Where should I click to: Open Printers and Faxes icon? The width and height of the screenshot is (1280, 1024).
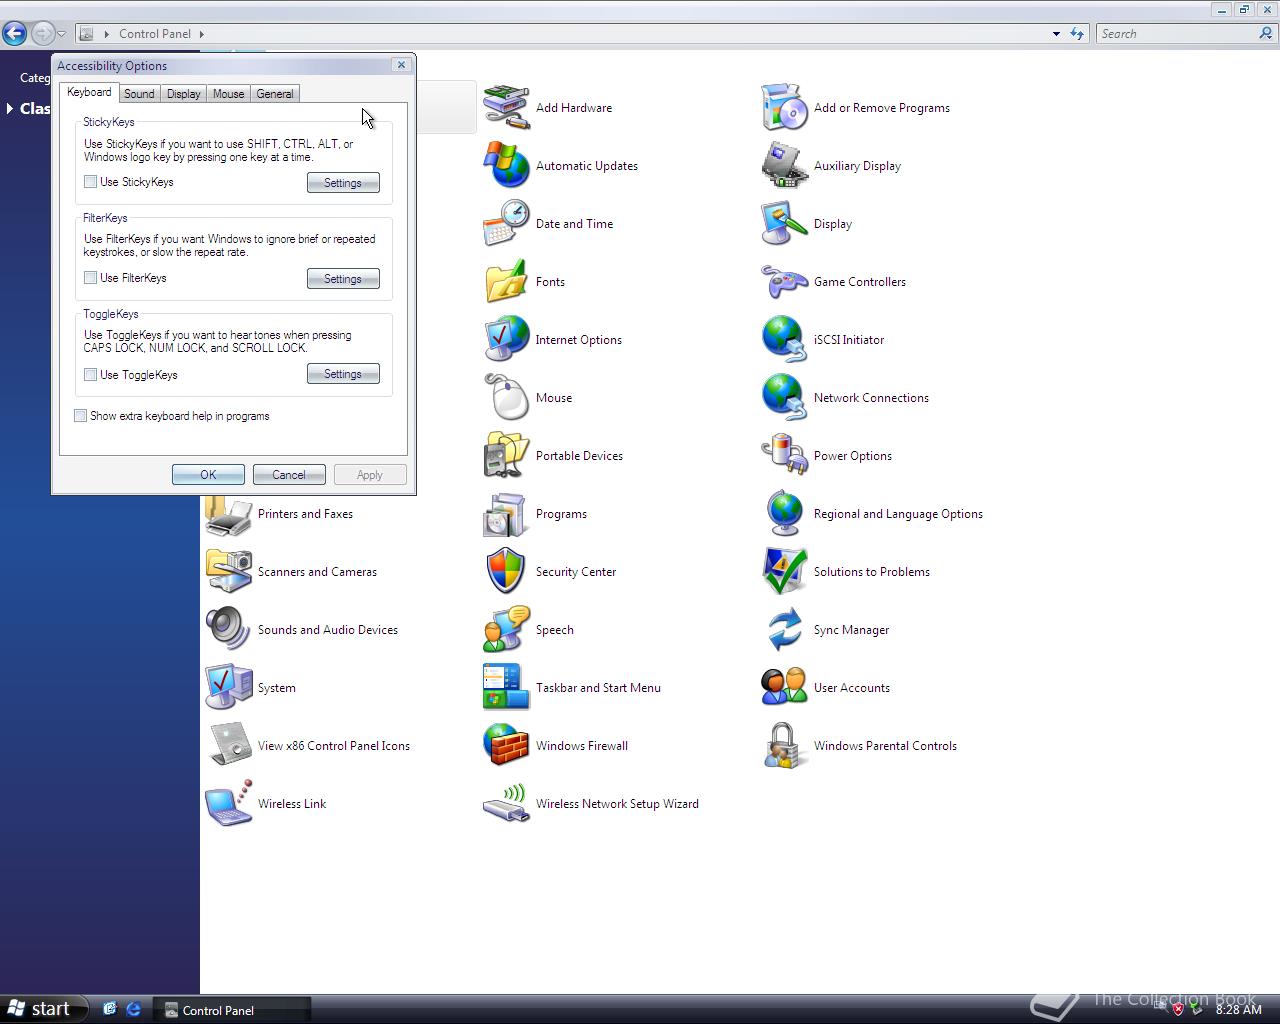[x=228, y=516]
